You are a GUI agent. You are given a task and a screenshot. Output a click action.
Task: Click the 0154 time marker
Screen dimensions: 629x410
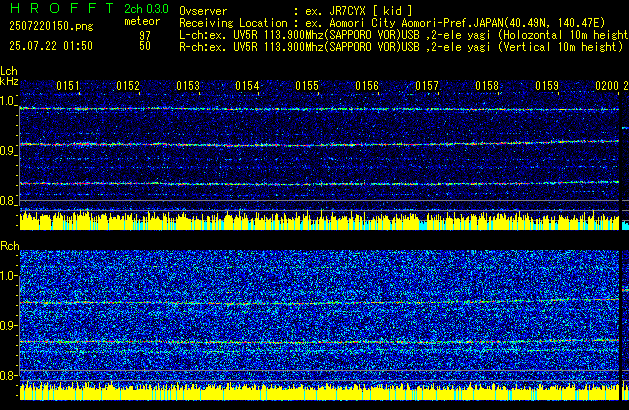click(247, 86)
